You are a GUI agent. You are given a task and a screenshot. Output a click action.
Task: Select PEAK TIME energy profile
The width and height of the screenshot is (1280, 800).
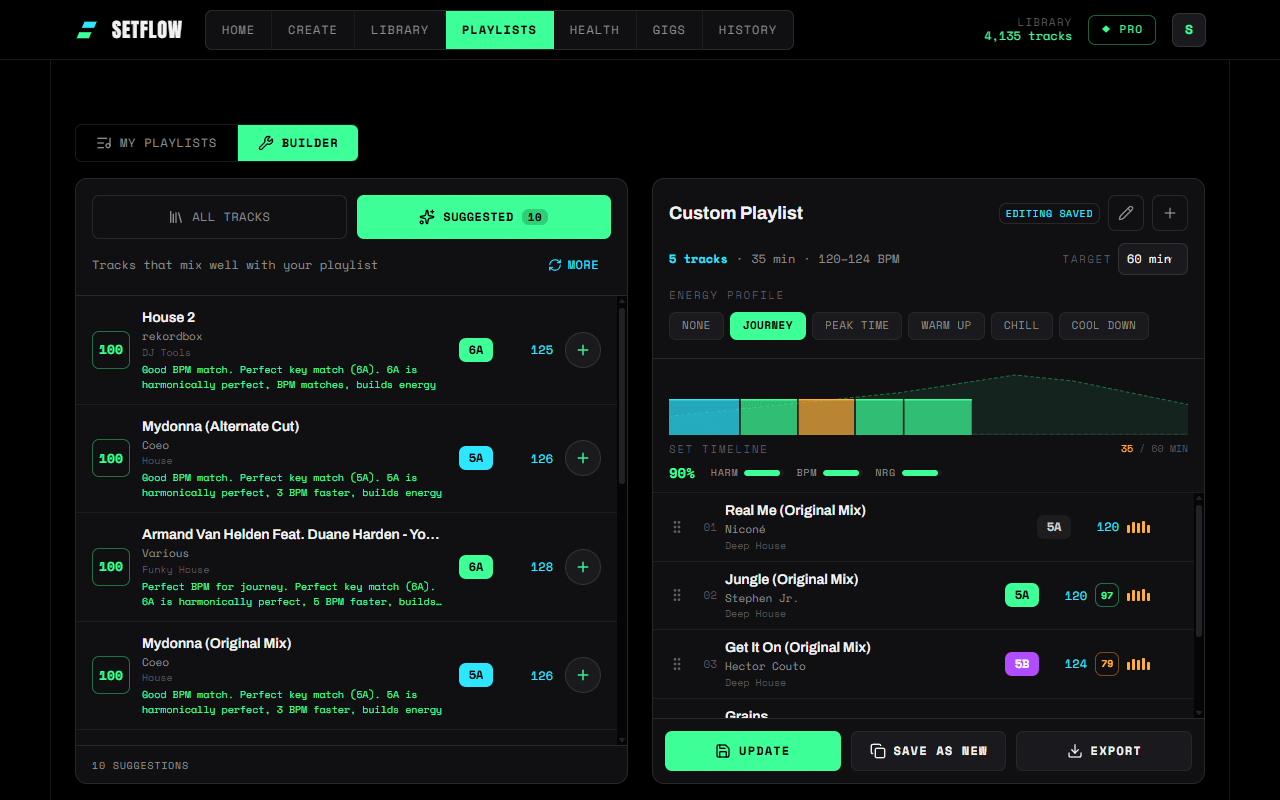click(x=857, y=326)
